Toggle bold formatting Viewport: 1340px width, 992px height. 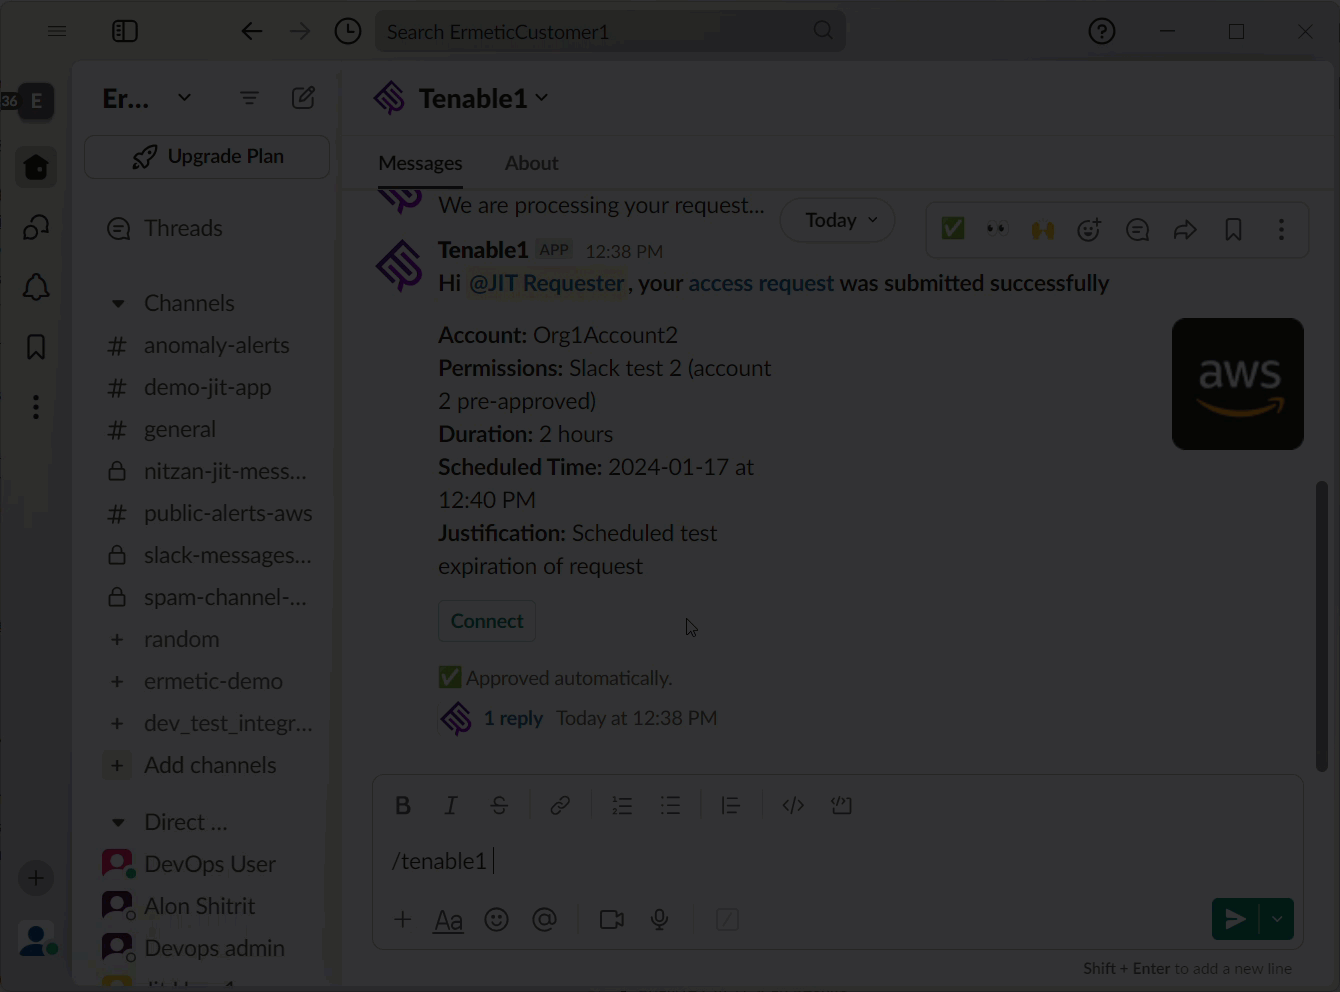pyautogui.click(x=403, y=805)
